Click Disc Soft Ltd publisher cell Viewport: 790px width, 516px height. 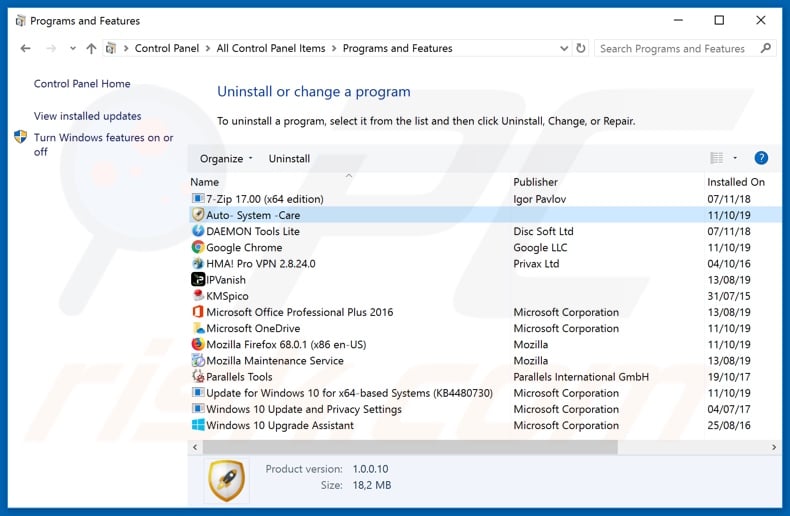tap(543, 231)
